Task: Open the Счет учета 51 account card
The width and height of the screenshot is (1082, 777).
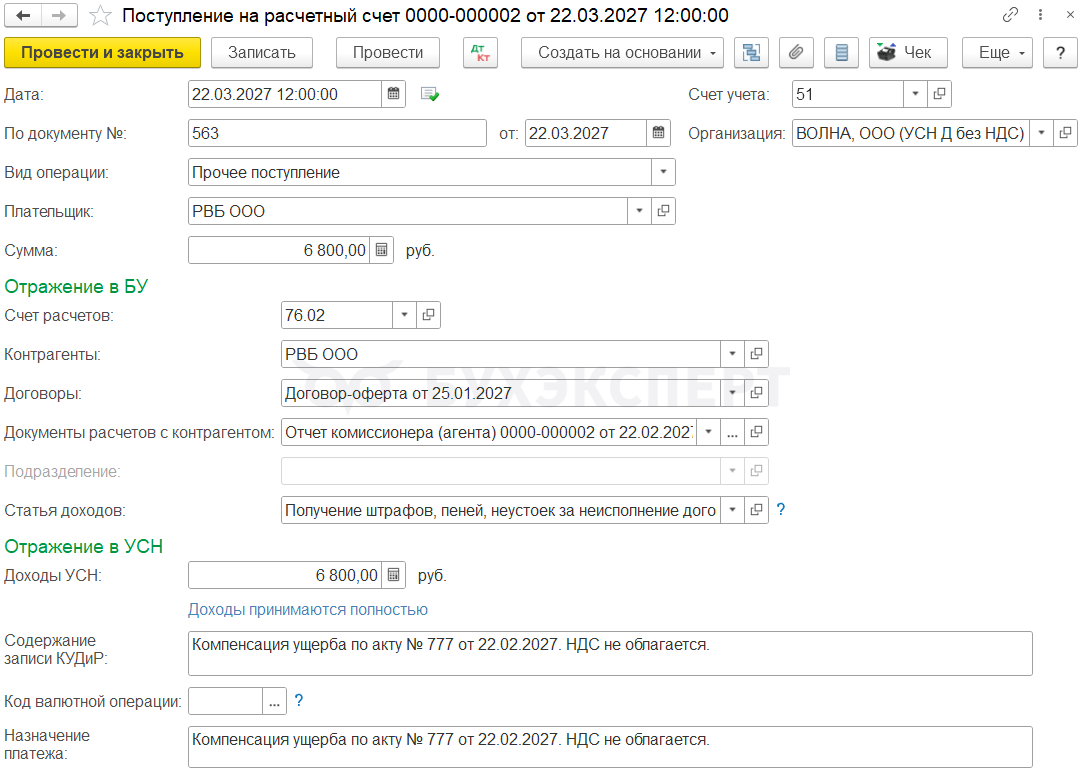Action: click(x=939, y=94)
